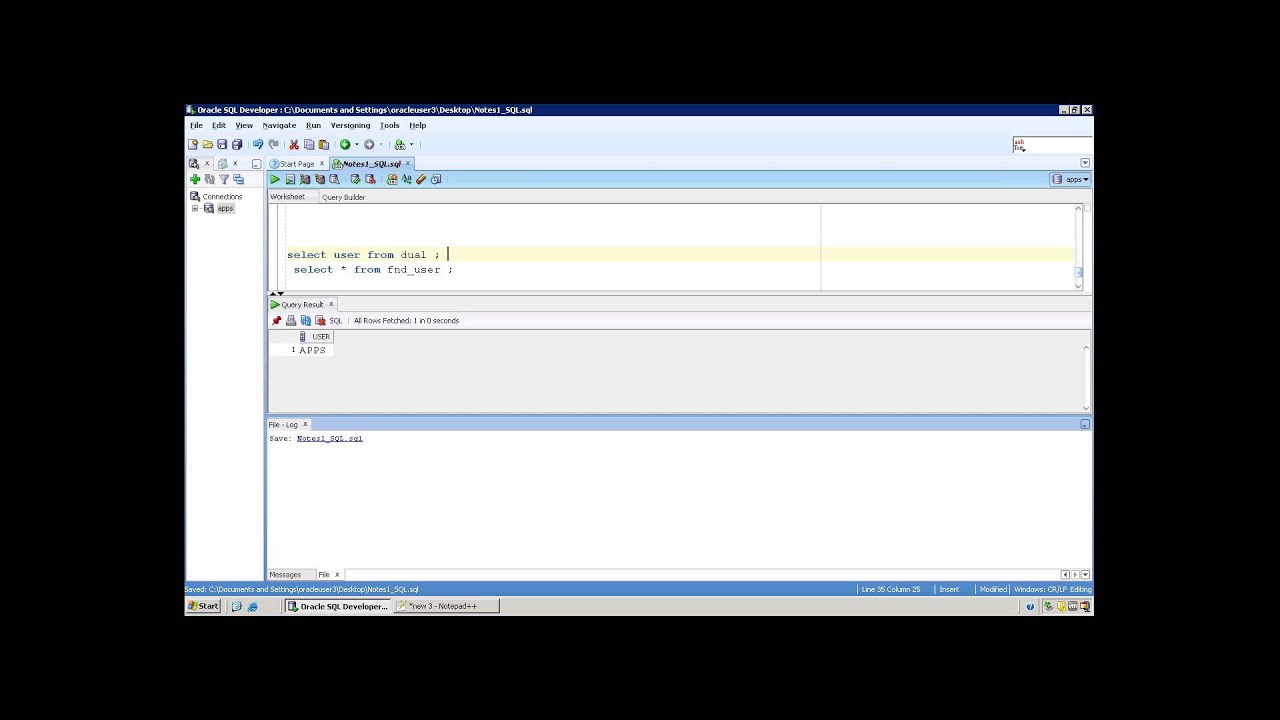Click the help icon in system tray

click(1030, 606)
